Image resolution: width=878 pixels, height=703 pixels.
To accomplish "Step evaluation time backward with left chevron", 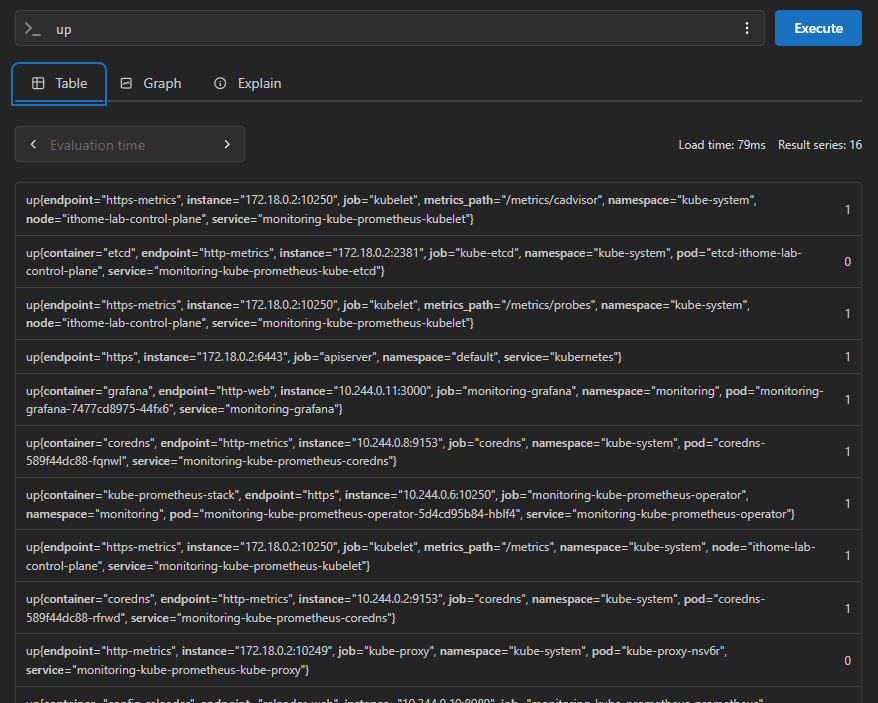I will point(34,145).
